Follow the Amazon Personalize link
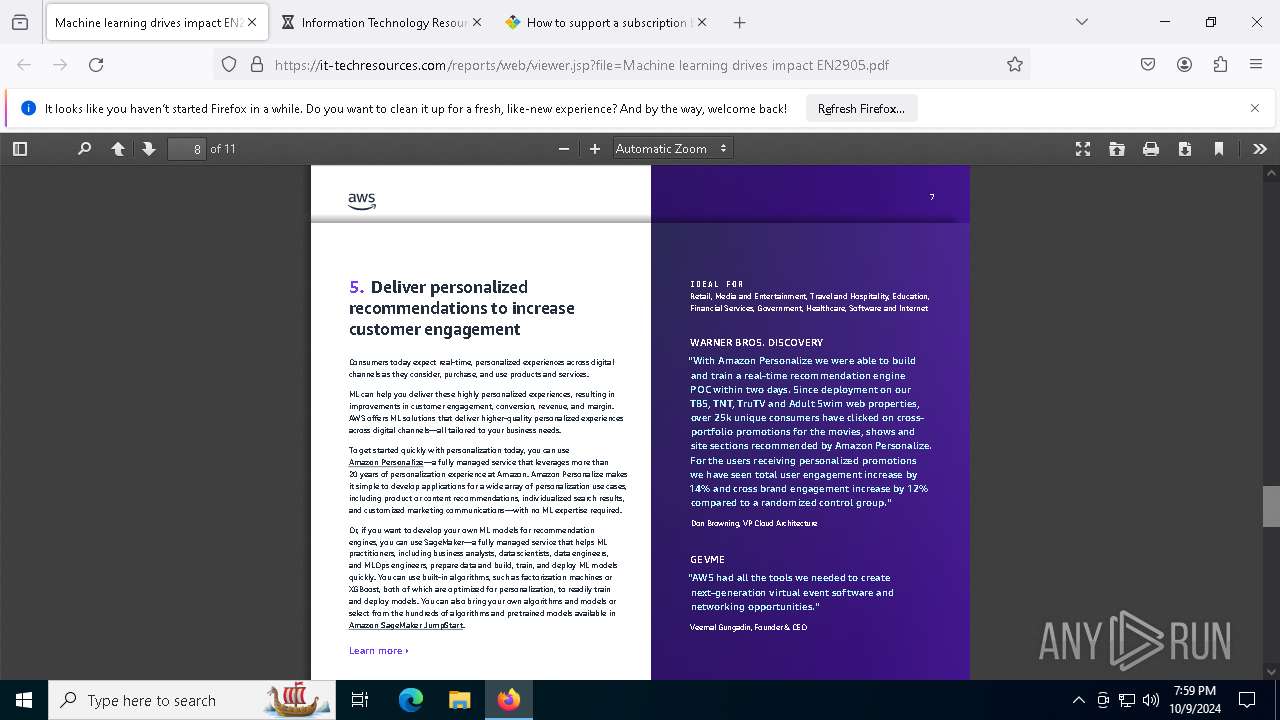 386,463
